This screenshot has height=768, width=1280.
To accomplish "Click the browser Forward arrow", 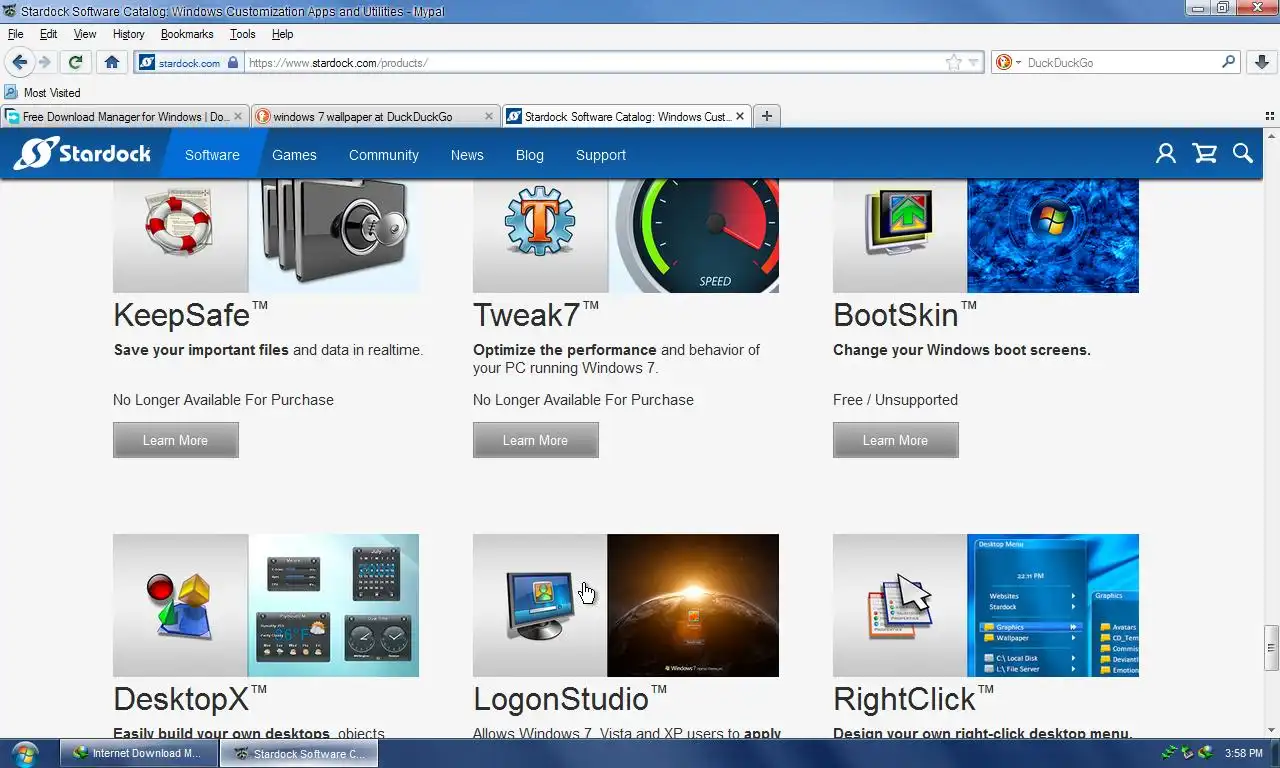I will coord(45,62).
